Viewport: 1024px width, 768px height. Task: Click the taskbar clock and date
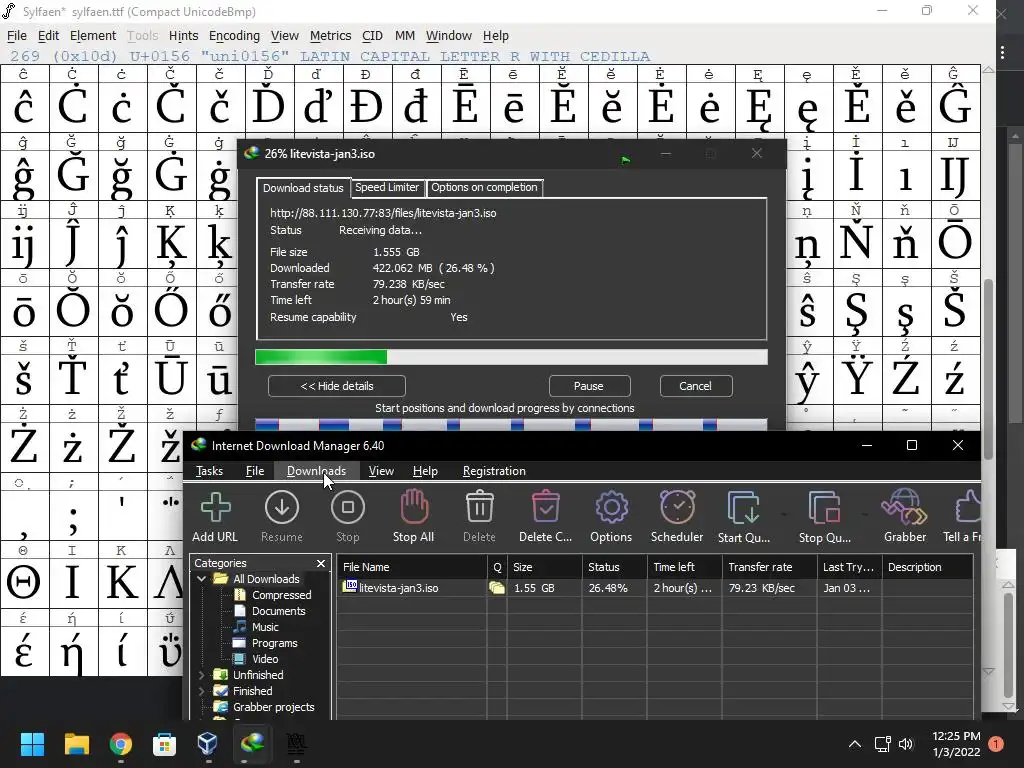point(956,744)
